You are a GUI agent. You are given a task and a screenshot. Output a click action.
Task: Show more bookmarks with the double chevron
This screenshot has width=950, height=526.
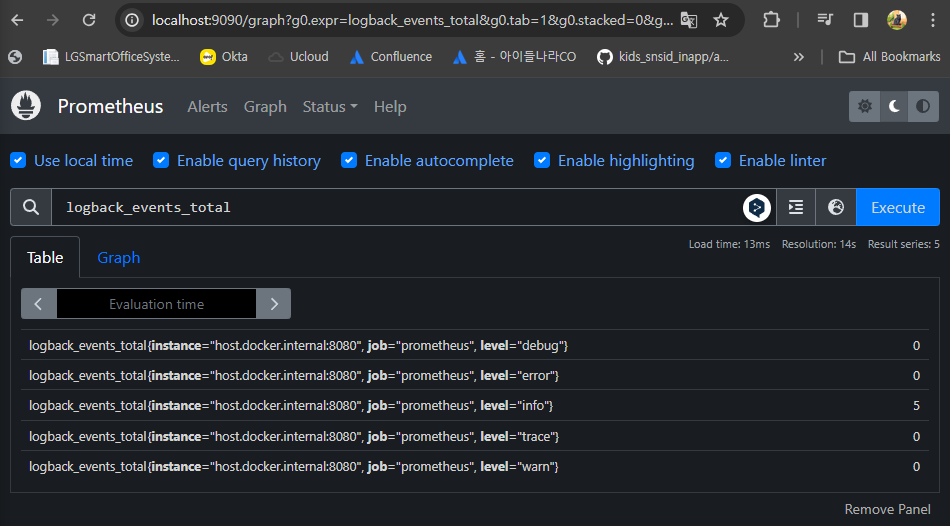click(x=799, y=57)
